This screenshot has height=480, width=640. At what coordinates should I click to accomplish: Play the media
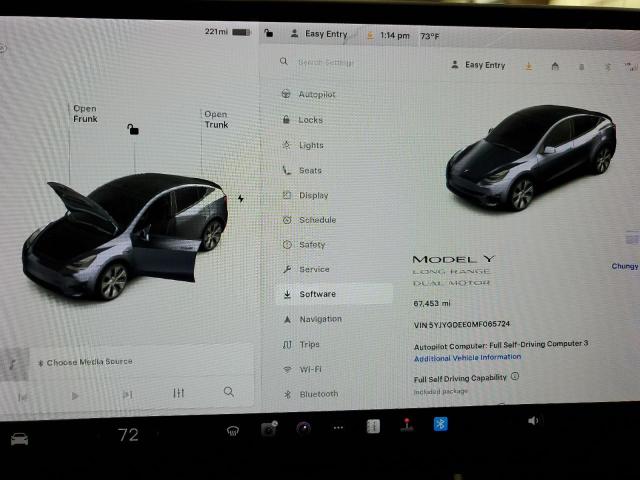click(75, 396)
